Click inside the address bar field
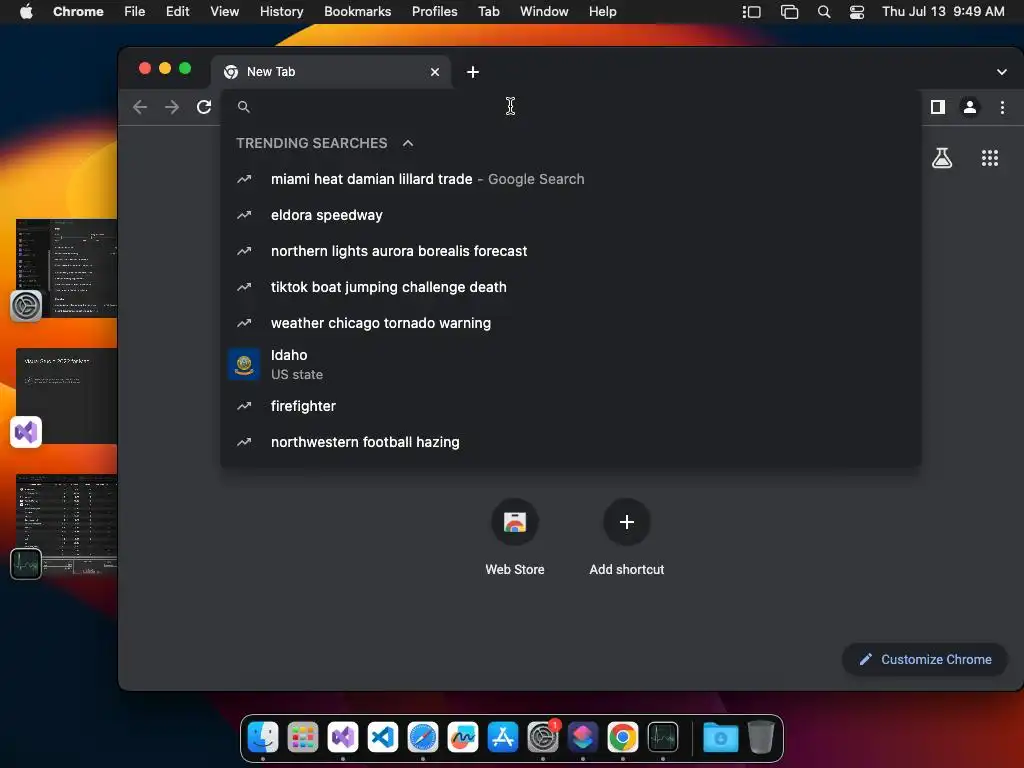Screen dimensions: 1024x768 pos(571,107)
